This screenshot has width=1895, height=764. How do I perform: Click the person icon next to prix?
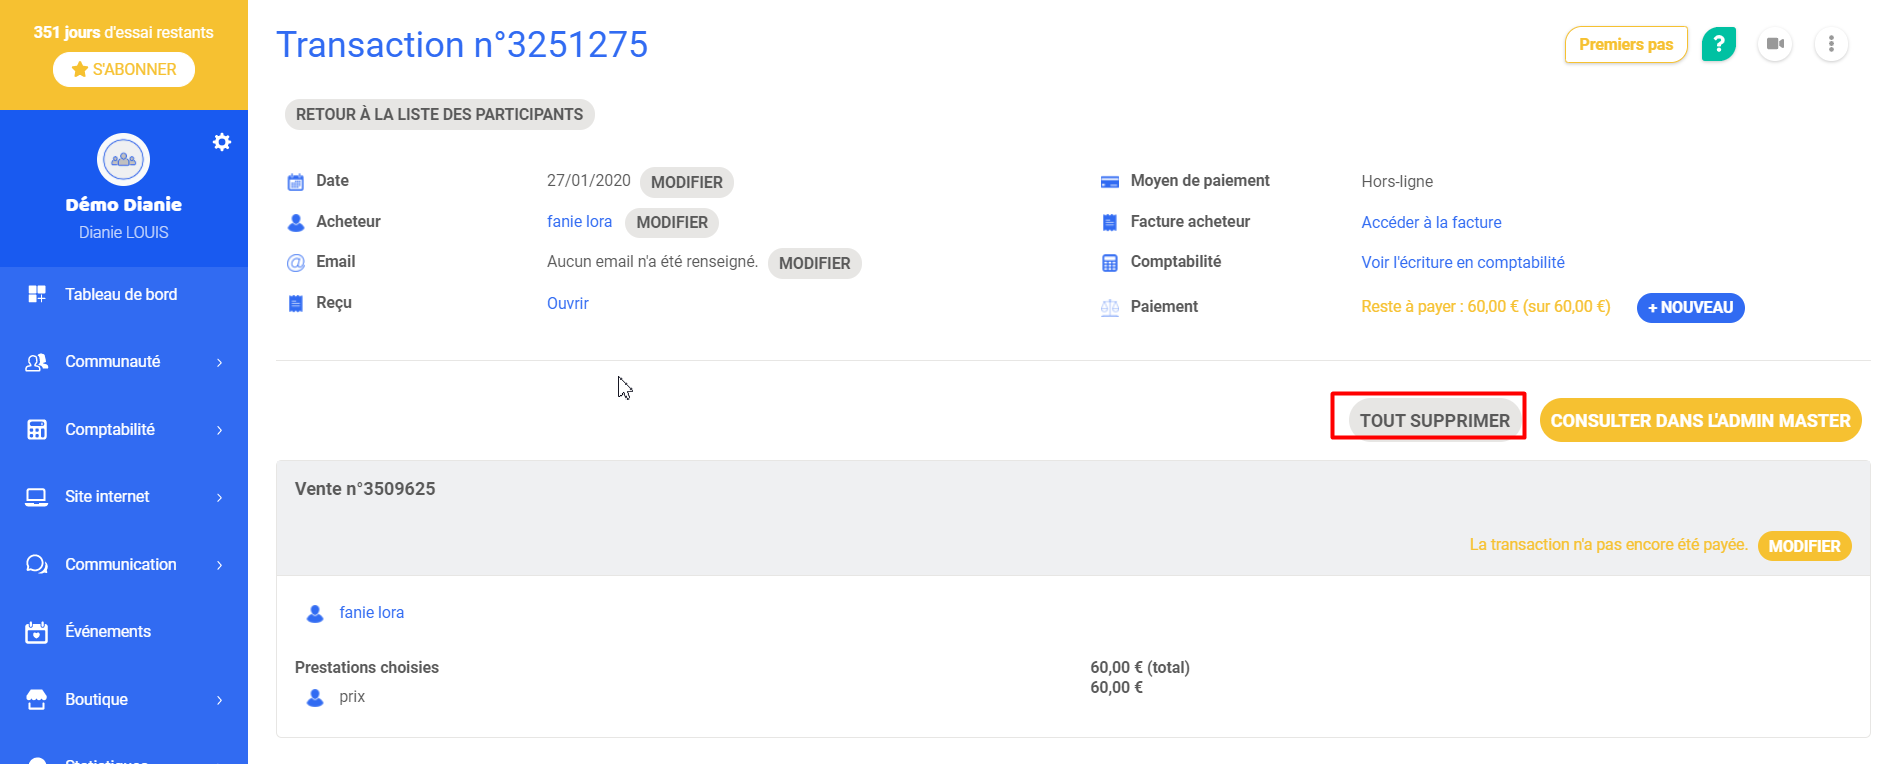tap(315, 697)
